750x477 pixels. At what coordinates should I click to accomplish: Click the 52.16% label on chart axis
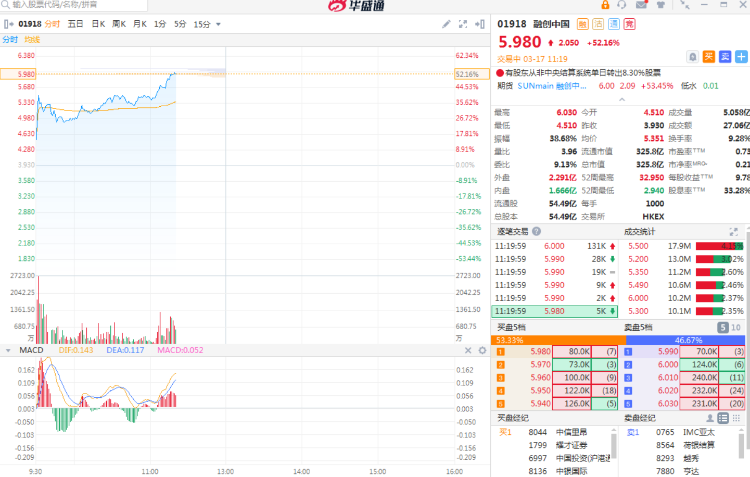pos(472,74)
